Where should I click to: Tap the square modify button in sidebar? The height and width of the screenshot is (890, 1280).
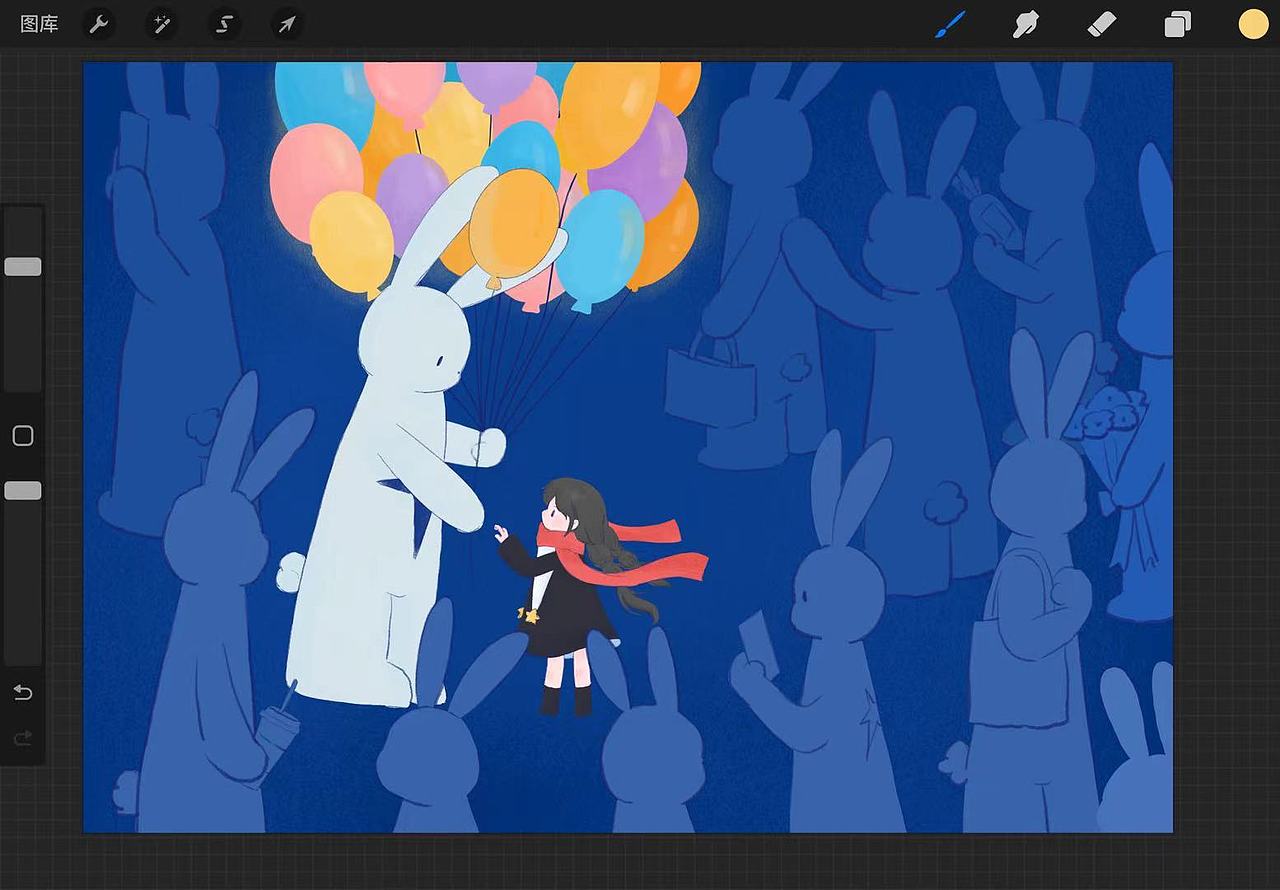23,435
